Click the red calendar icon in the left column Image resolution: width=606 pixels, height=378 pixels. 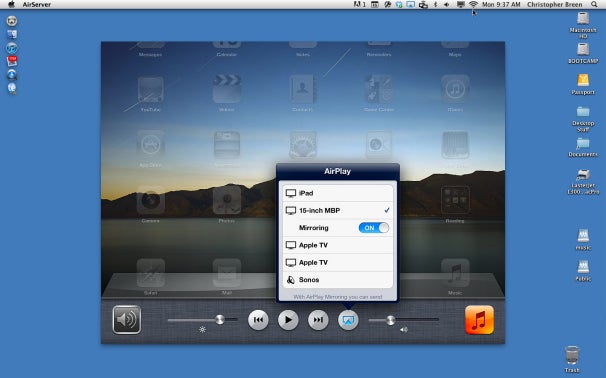pyautogui.click(x=12, y=61)
